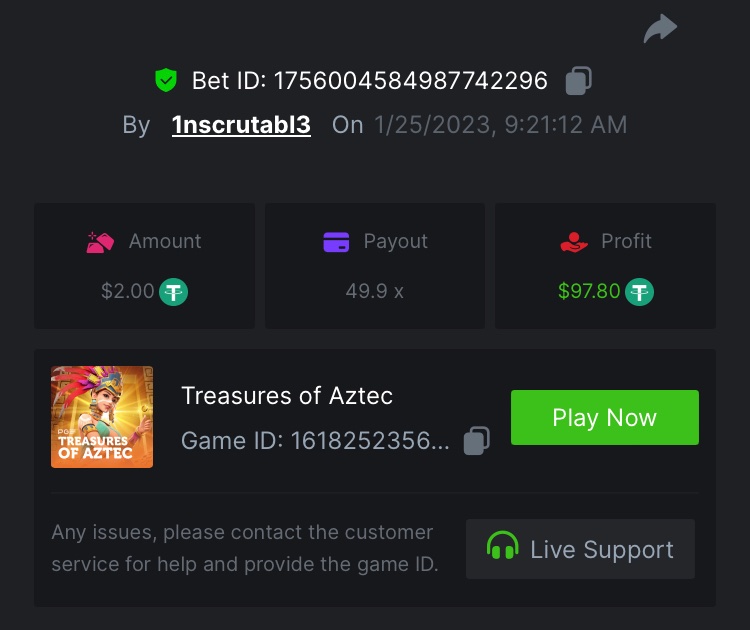
Task: Open the 1nscrutabl3 user profile
Action: click(x=241, y=125)
